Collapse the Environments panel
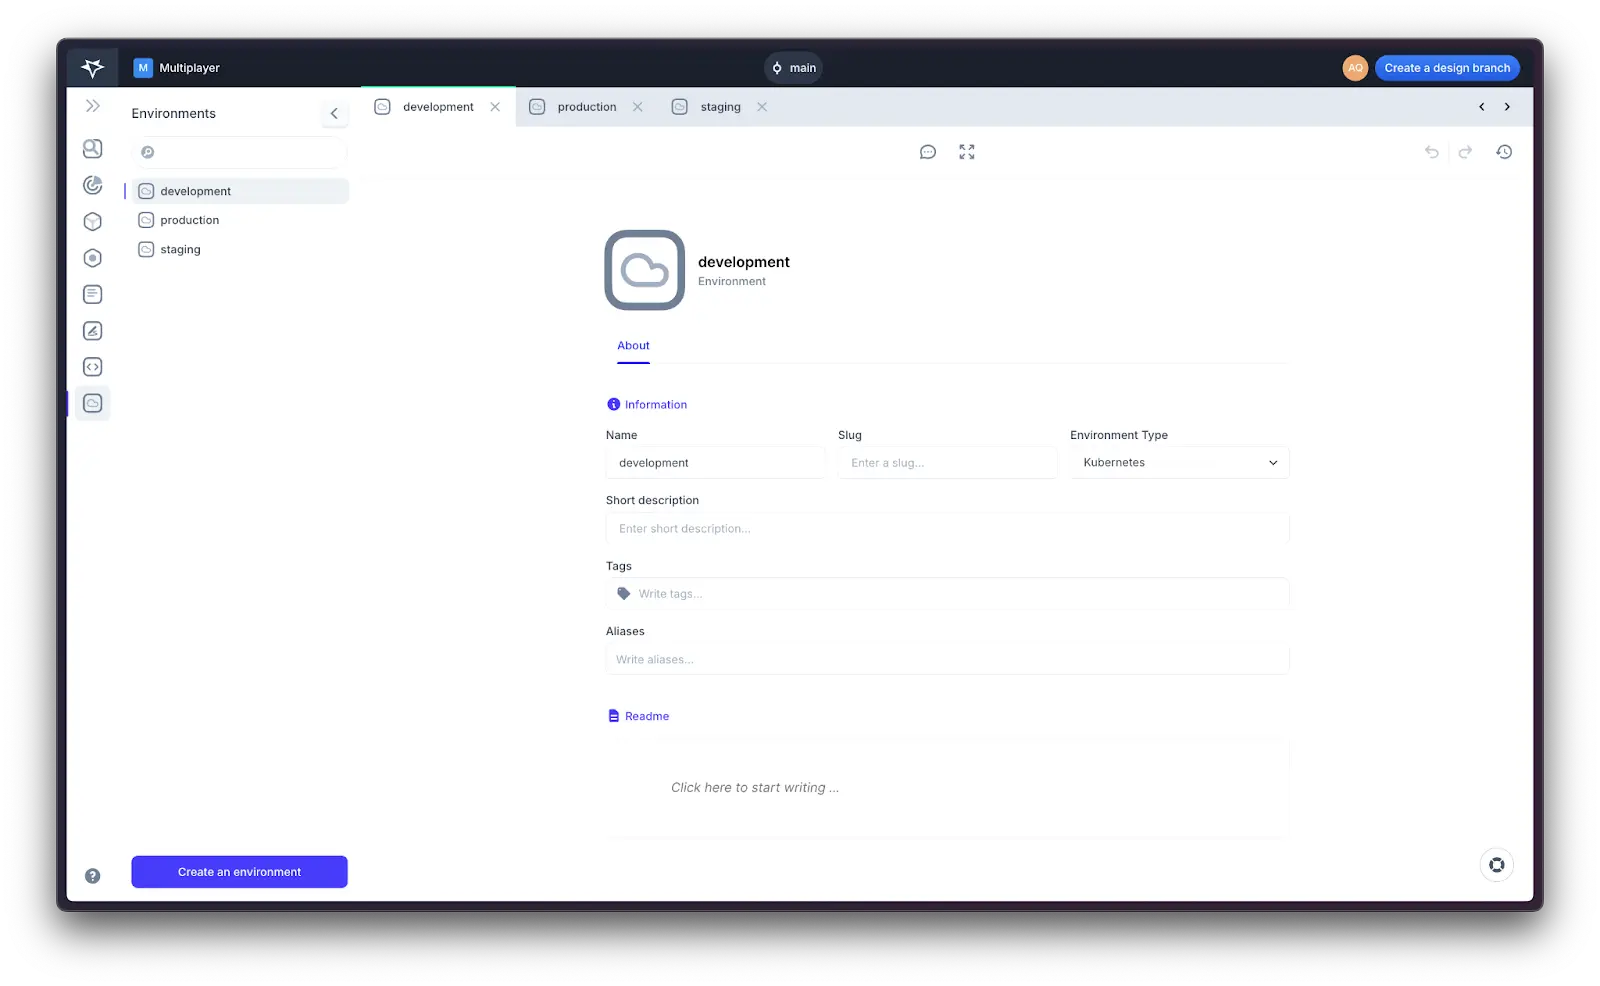 pos(334,113)
